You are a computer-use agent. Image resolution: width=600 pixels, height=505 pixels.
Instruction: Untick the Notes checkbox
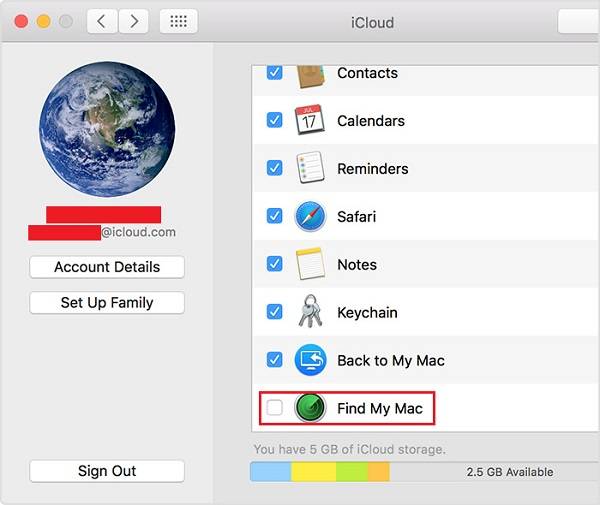point(274,264)
